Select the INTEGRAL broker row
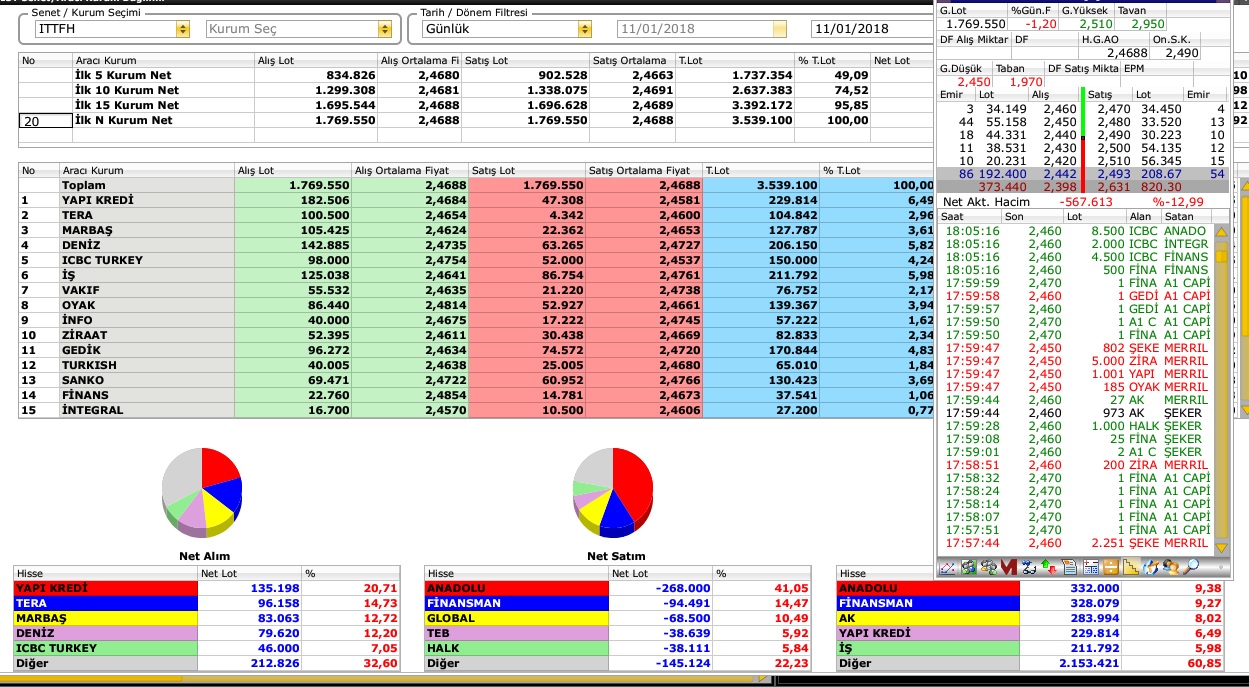The width and height of the screenshot is (1249, 687). click(x=477, y=410)
